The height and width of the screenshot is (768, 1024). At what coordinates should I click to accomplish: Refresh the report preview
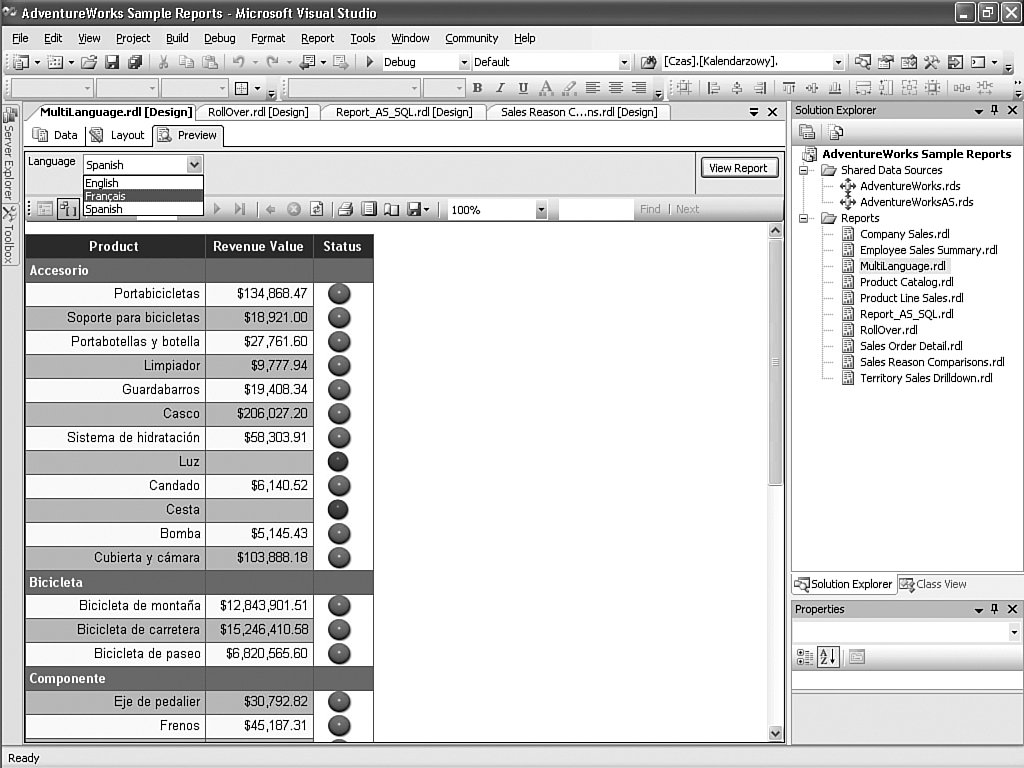tap(317, 209)
